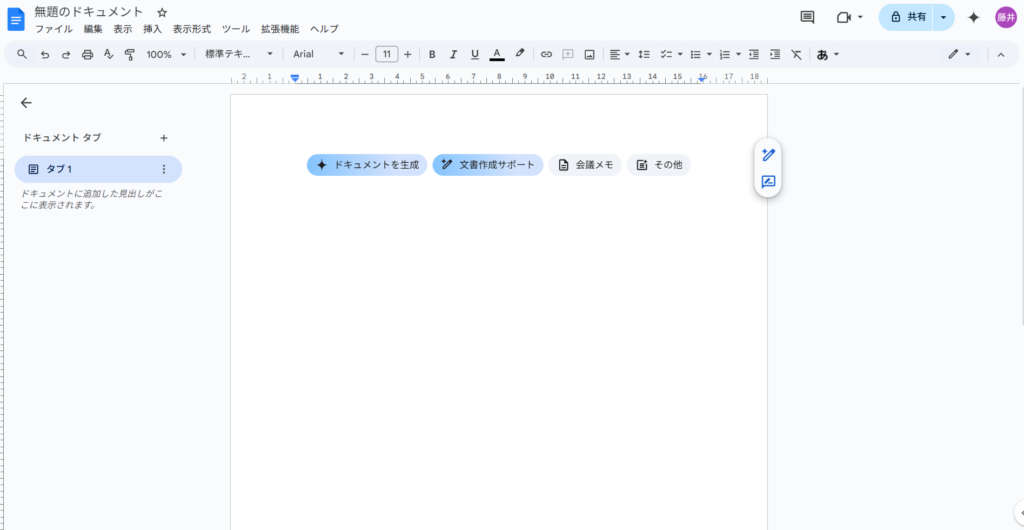The height and width of the screenshot is (530, 1024).
Task: Click the floating suggest edits icon
Action: (768, 182)
